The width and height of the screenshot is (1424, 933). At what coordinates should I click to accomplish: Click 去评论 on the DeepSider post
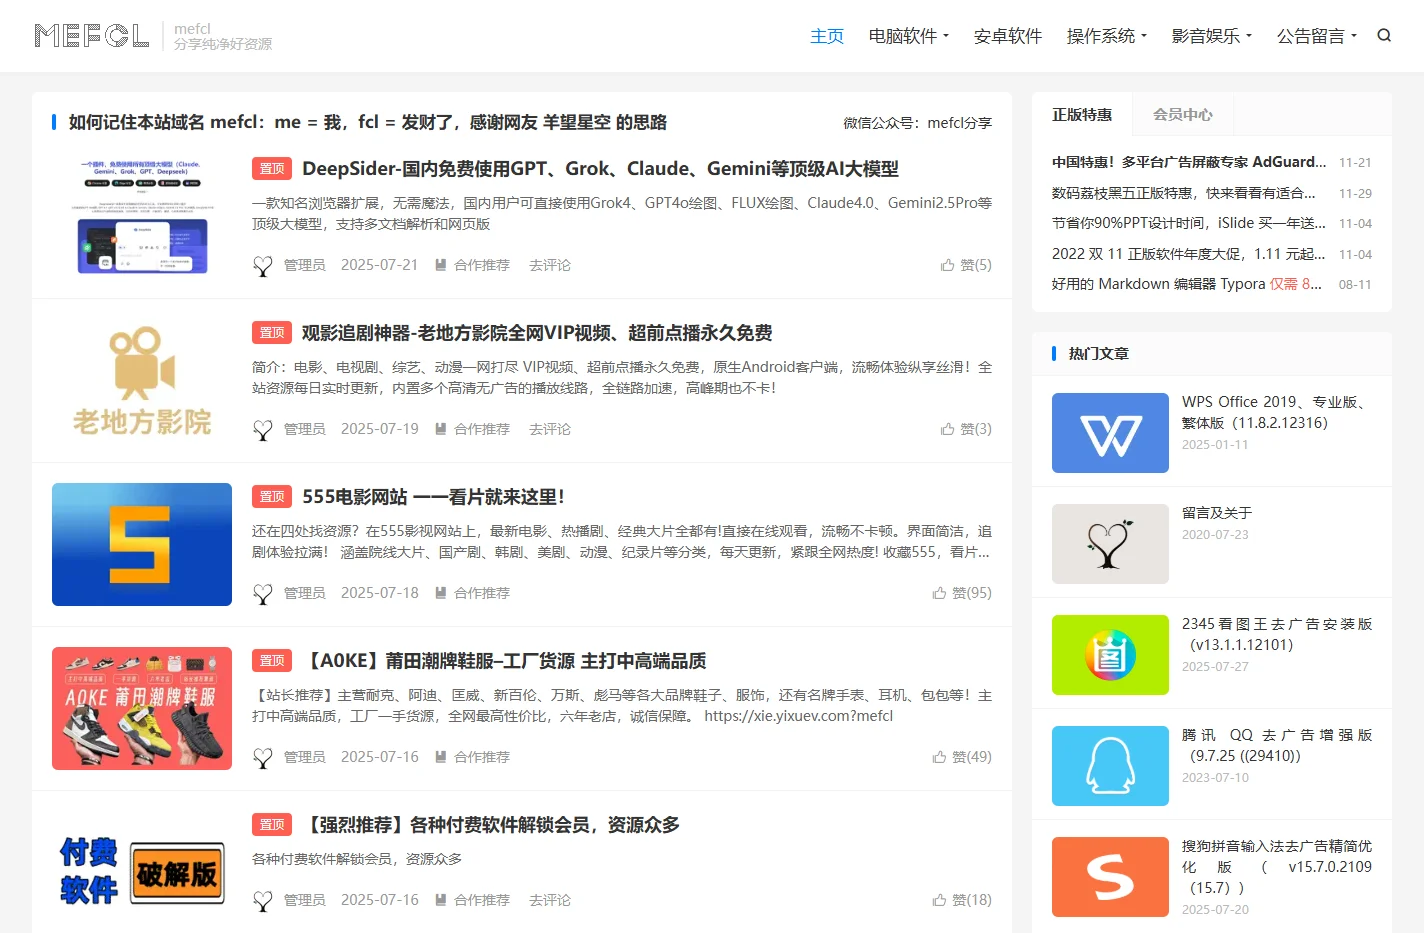coord(550,265)
